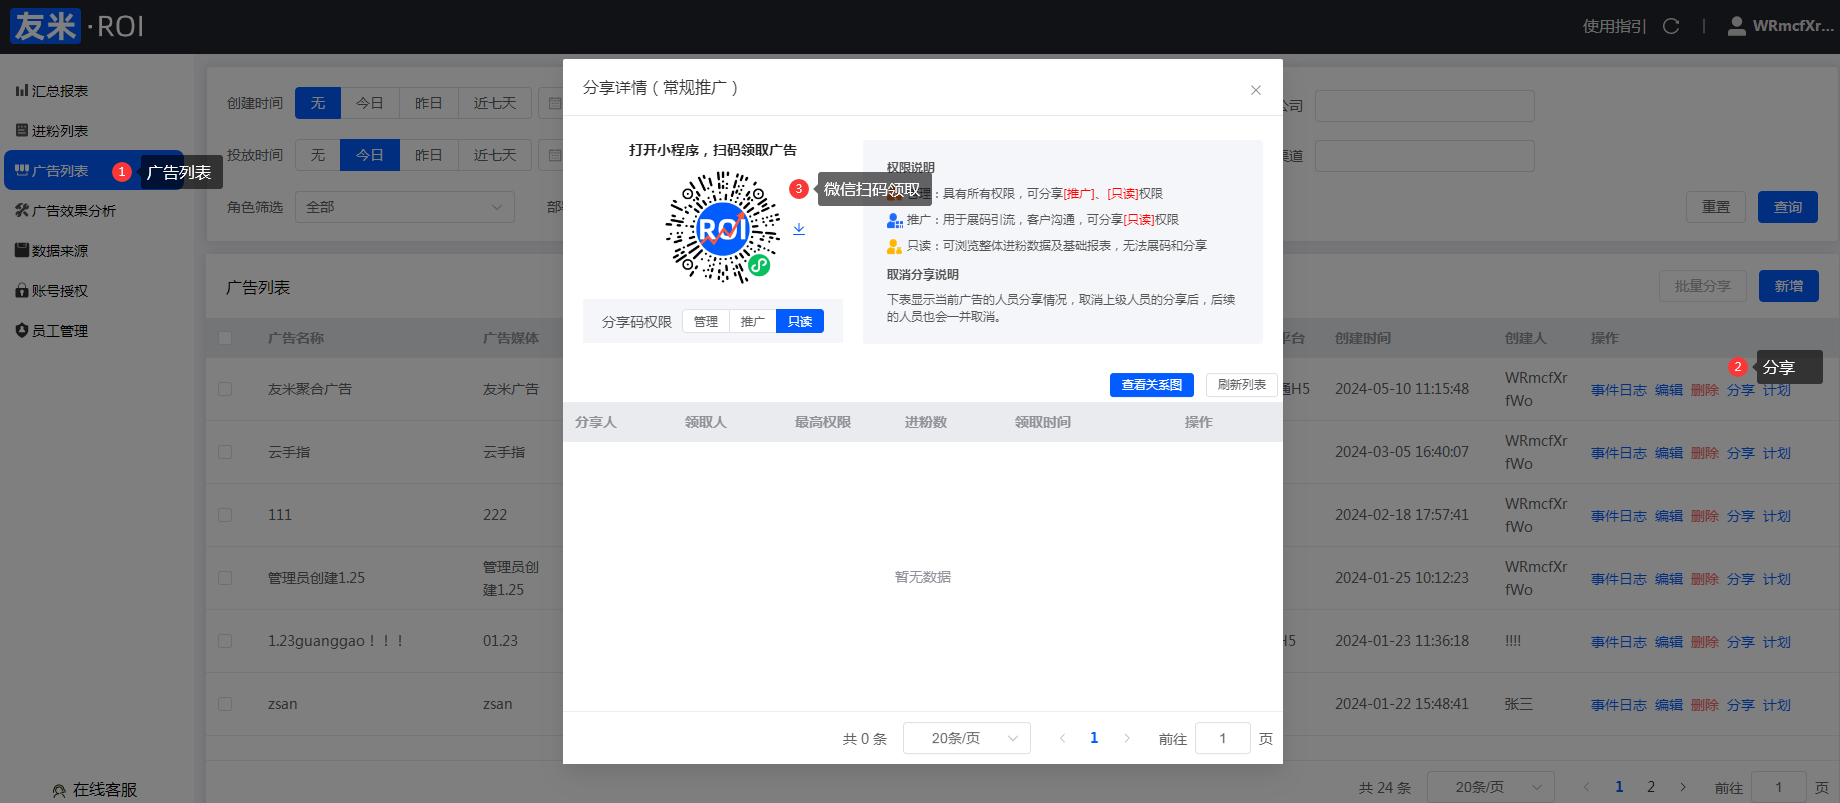
Task: Select 今日 for 投放时间 filter
Action: pos(370,155)
